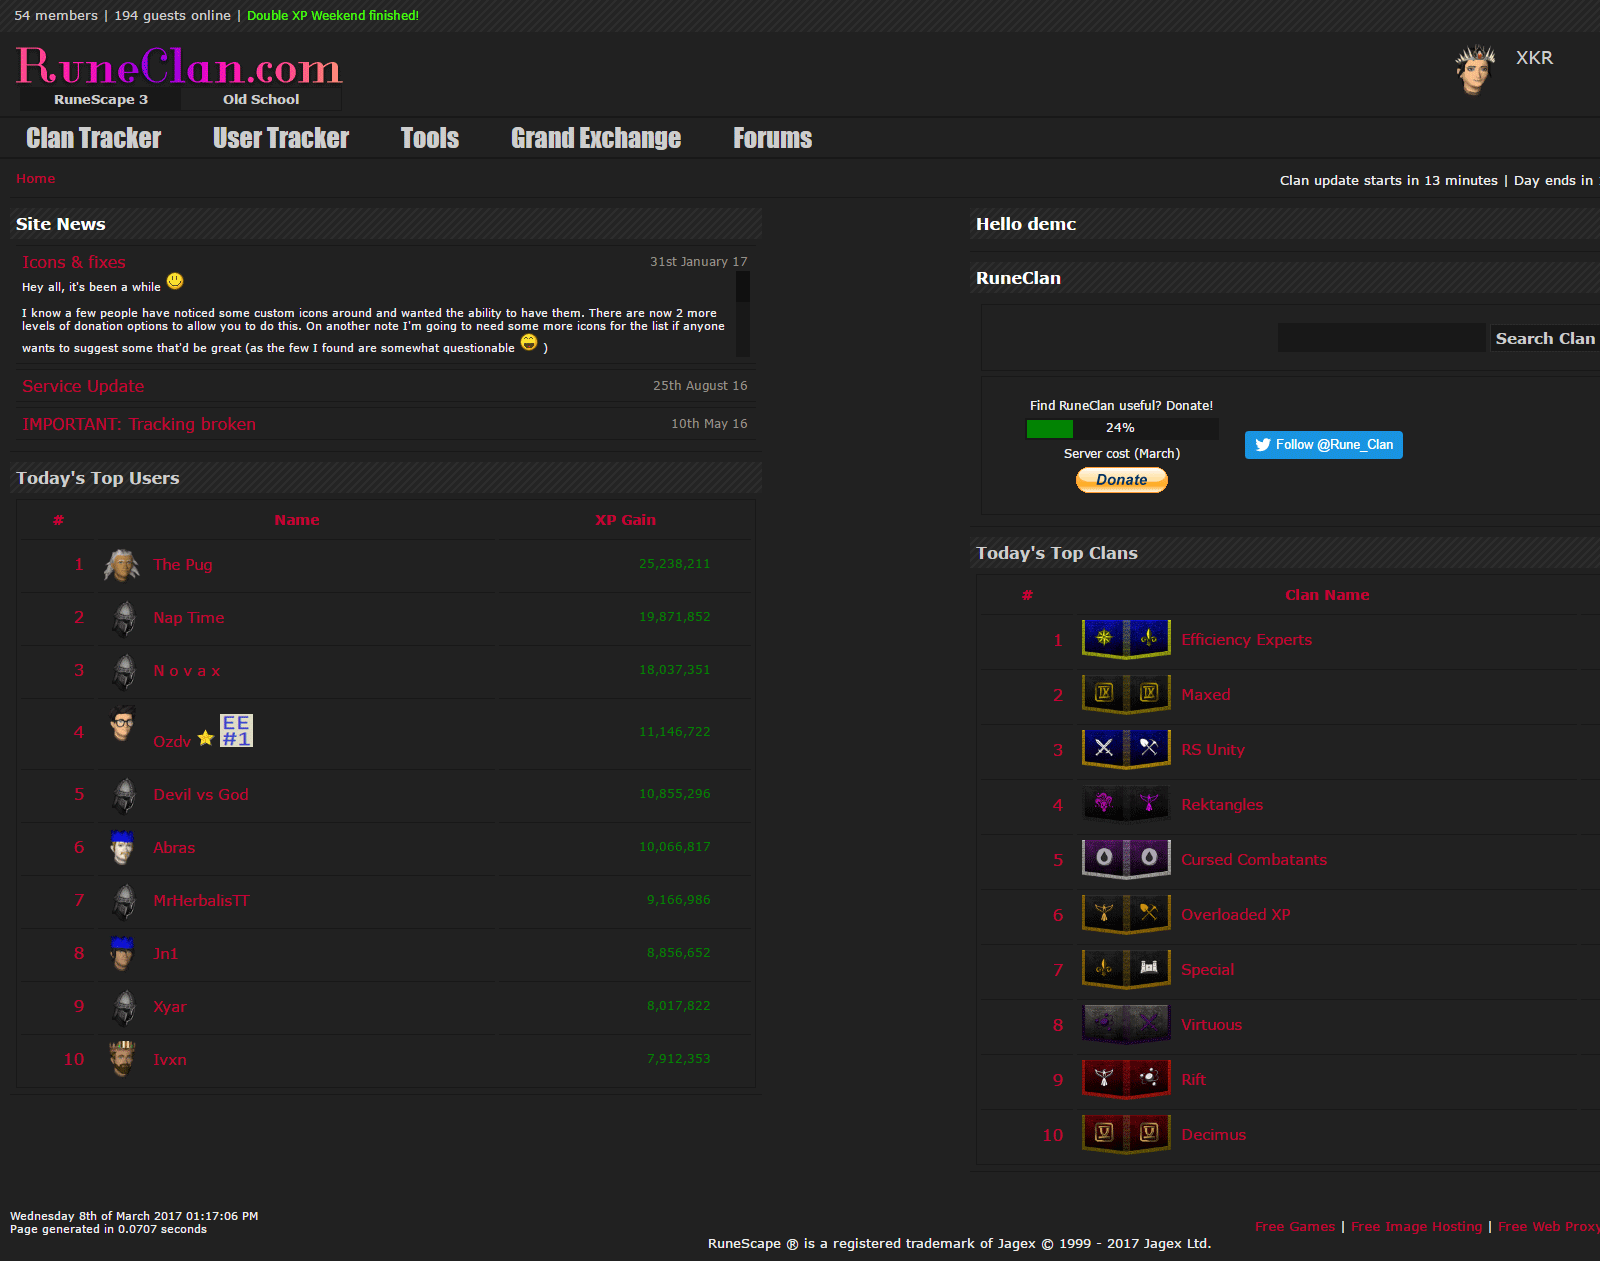This screenshot has width=1600, height=1261.
Task: Click MrHerbalisTT's helmet avatar
Action: coord(124,902)
